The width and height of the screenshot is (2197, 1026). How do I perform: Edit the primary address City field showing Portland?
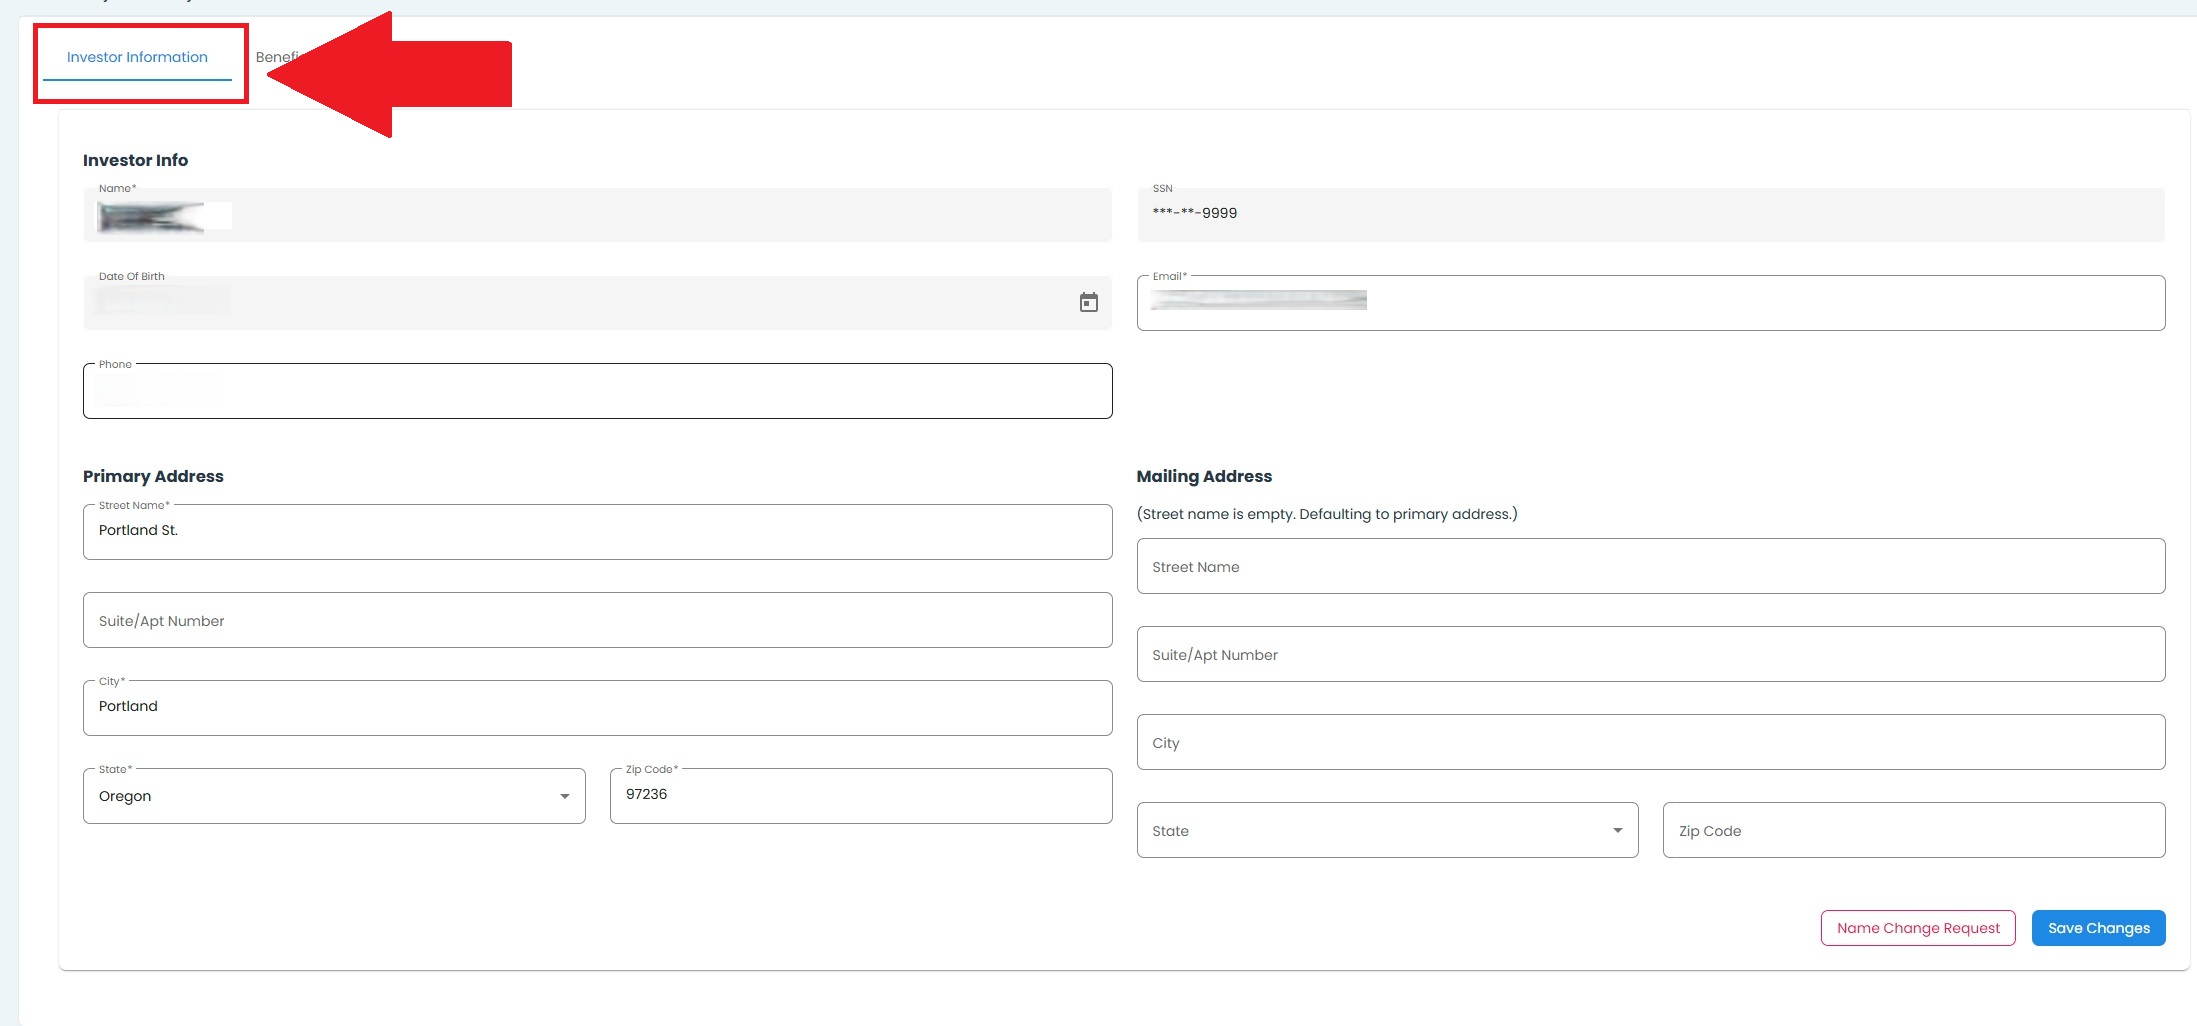[597, 708]
